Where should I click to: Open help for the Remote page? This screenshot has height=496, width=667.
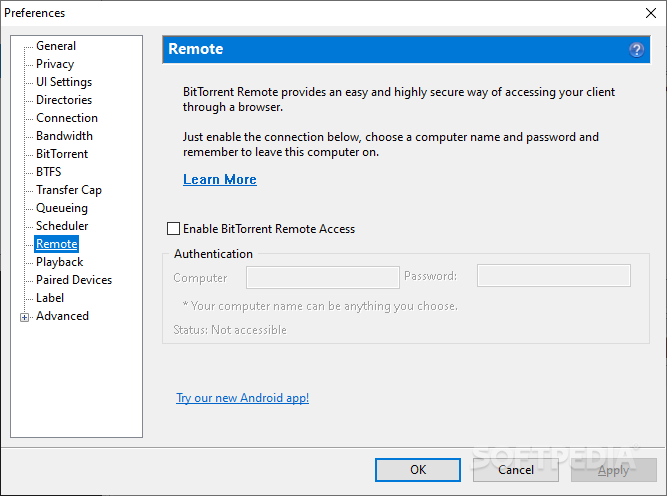coord(636,50)
